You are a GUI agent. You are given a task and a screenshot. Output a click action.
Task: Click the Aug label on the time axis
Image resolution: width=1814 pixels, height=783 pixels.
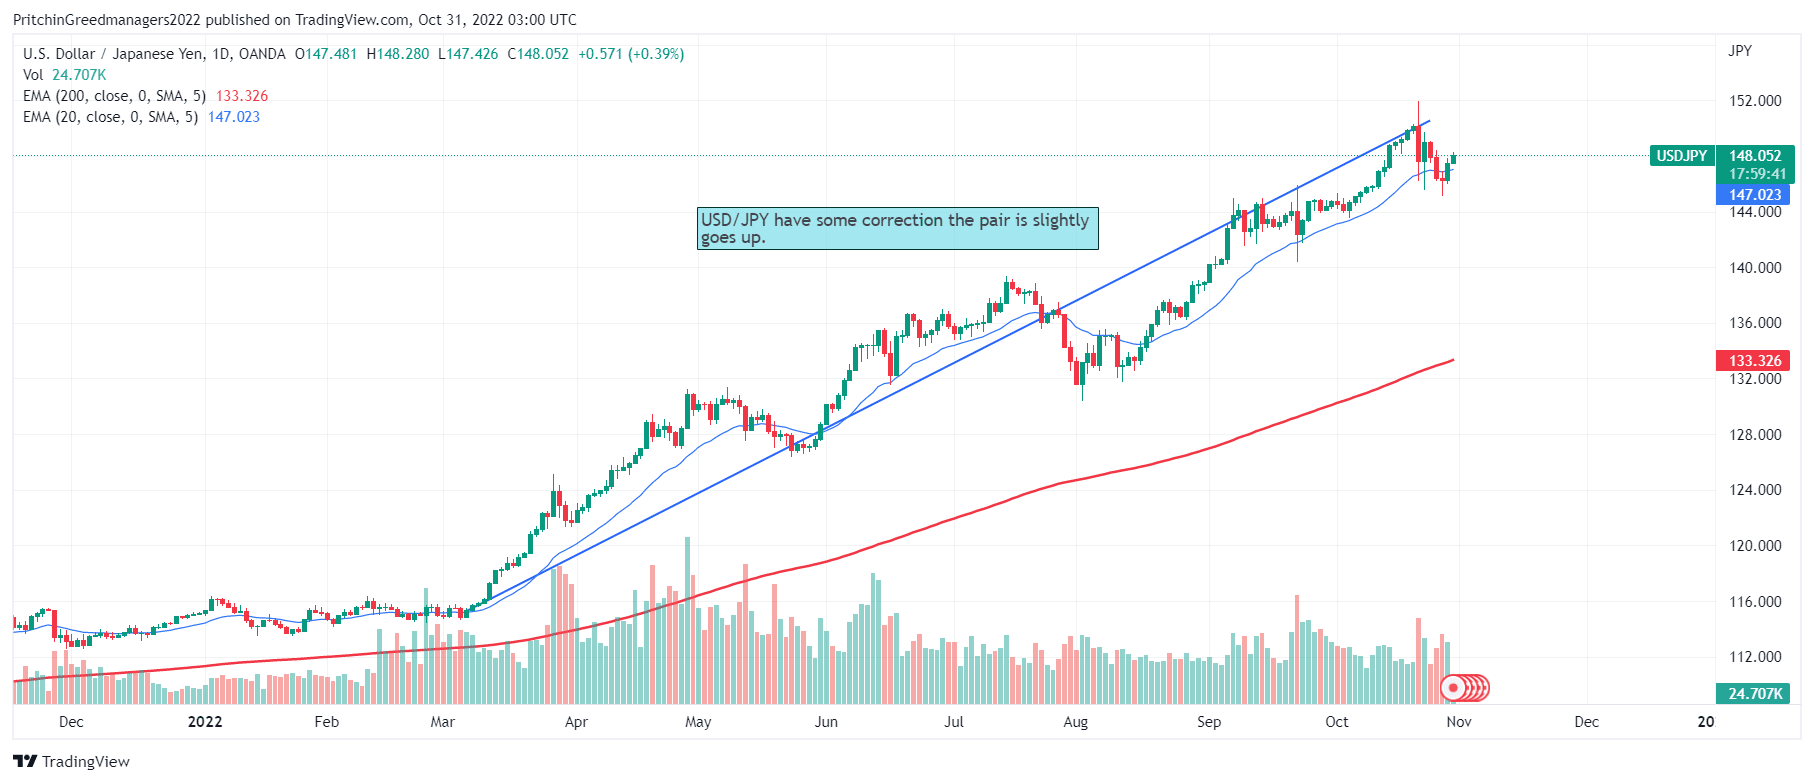[1075, 721]
